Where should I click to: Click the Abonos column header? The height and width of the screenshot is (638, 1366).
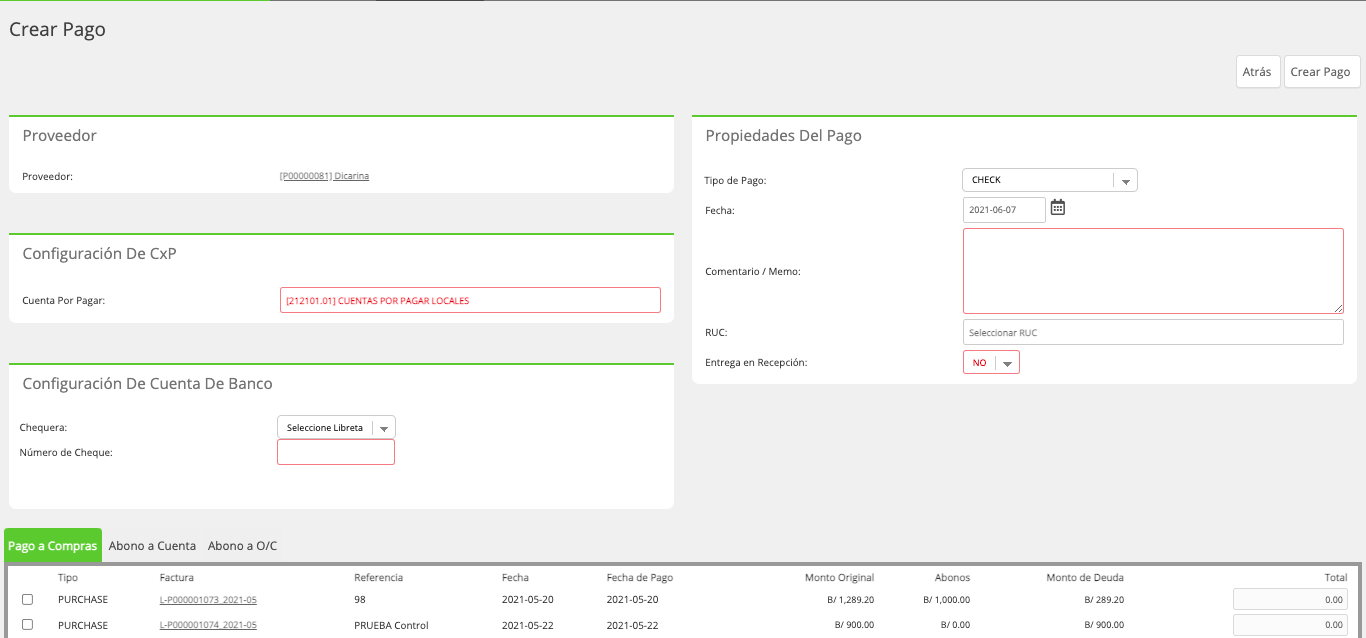[x=952, y=578]
